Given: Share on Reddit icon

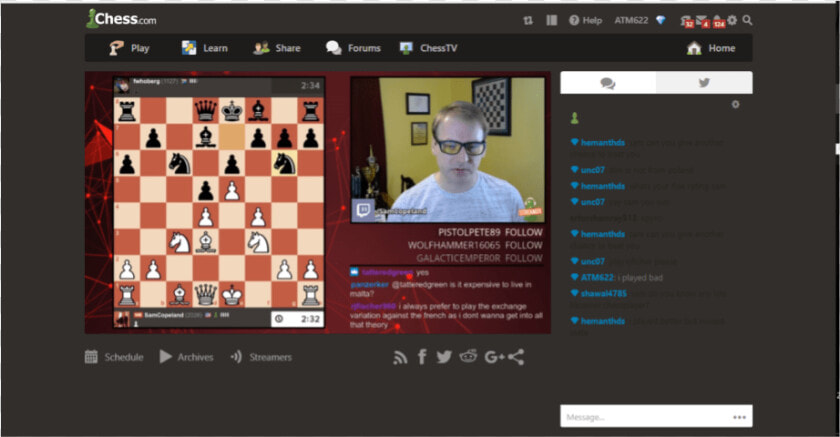Looking at the screenshot, I should [x=468, y=356].
